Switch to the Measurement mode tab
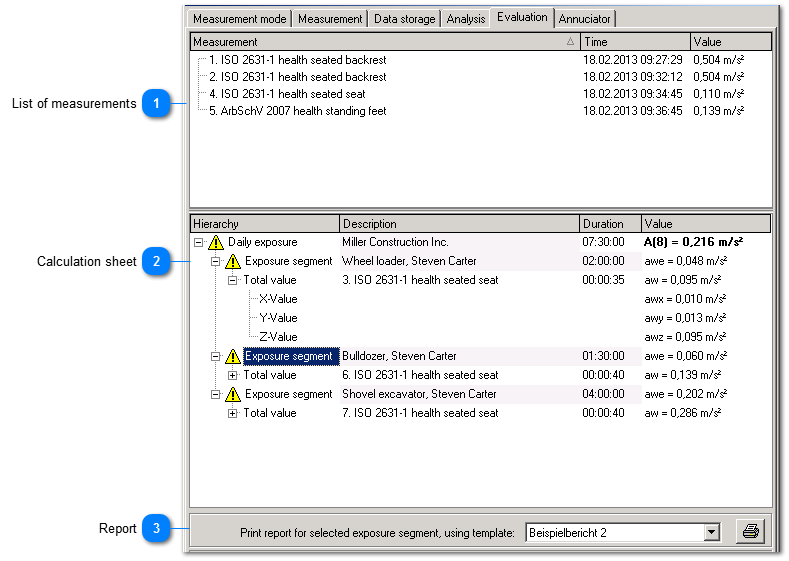789x561 pixels. [239, 19]
